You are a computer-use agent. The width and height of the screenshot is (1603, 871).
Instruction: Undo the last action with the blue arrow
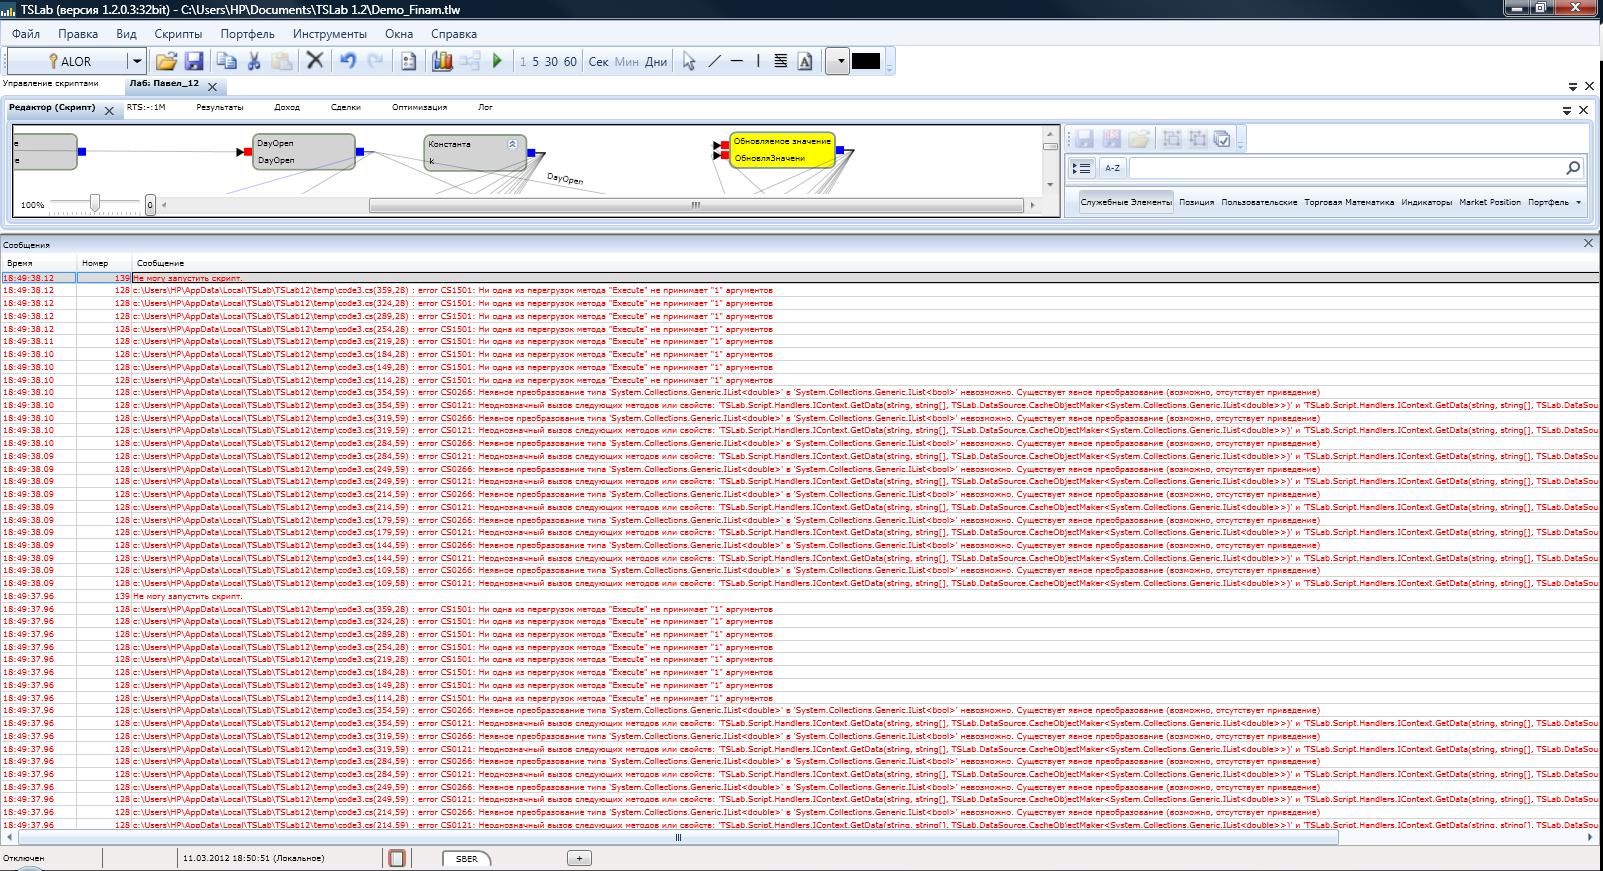click(x=347, y=61)
